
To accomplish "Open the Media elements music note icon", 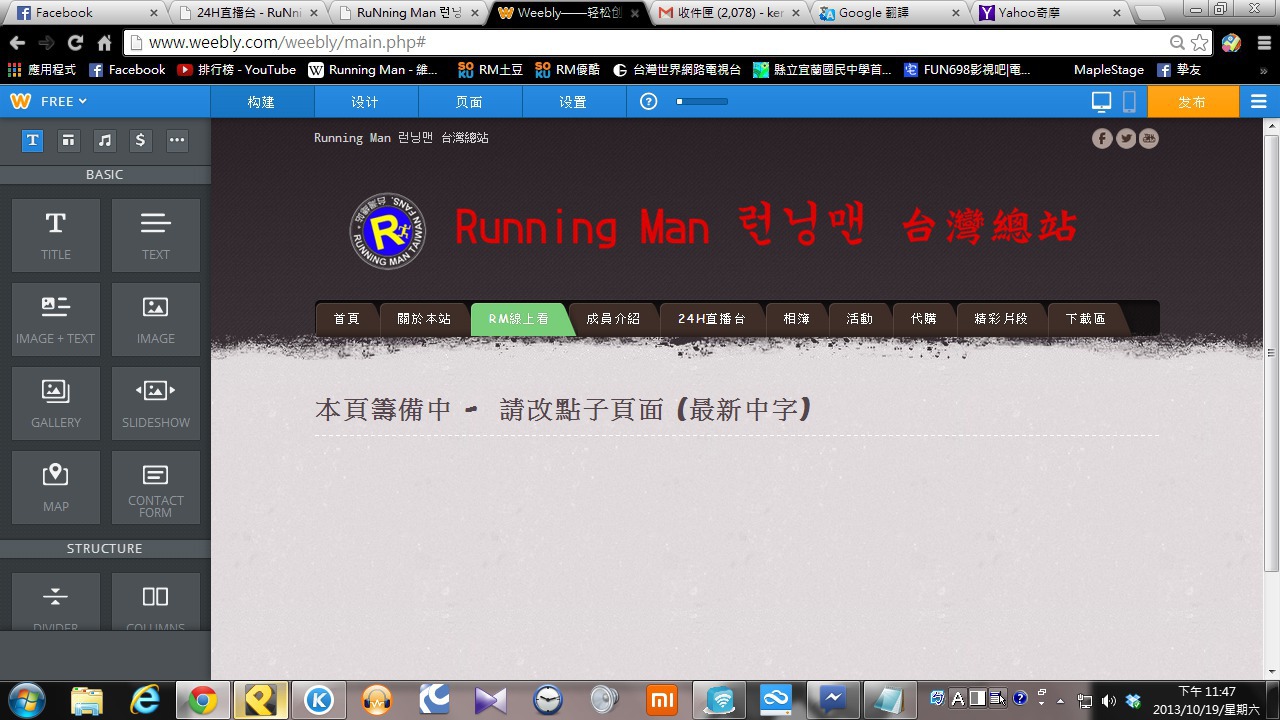I will point(104,141).
